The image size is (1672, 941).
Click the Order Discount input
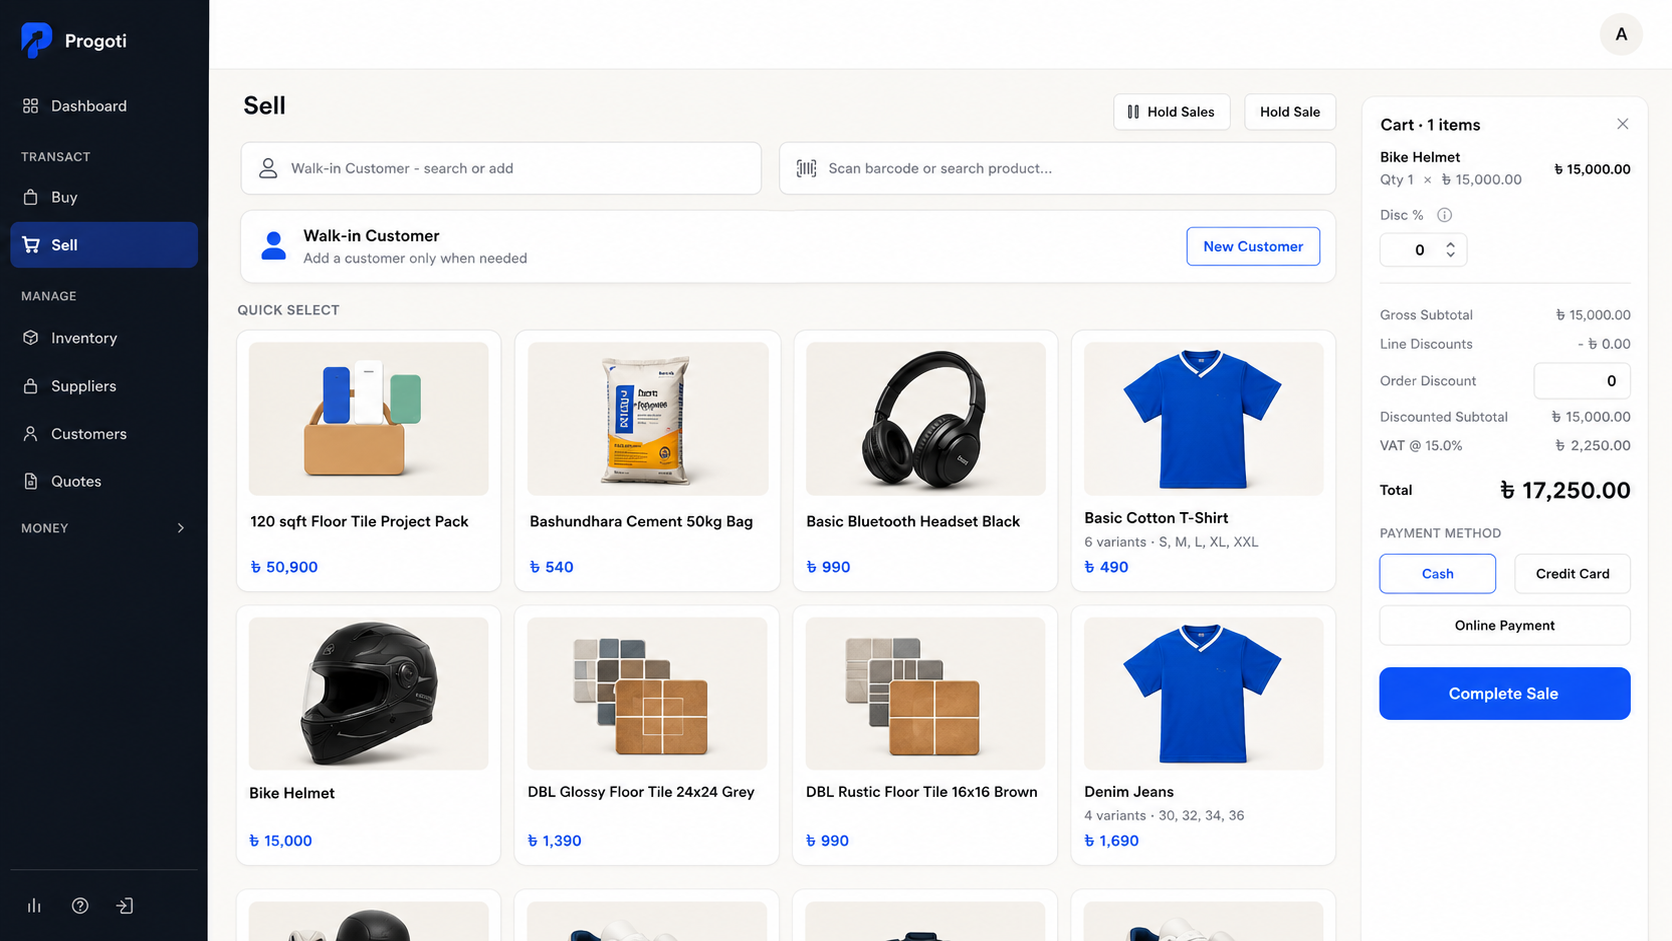tap(1582, 381)
